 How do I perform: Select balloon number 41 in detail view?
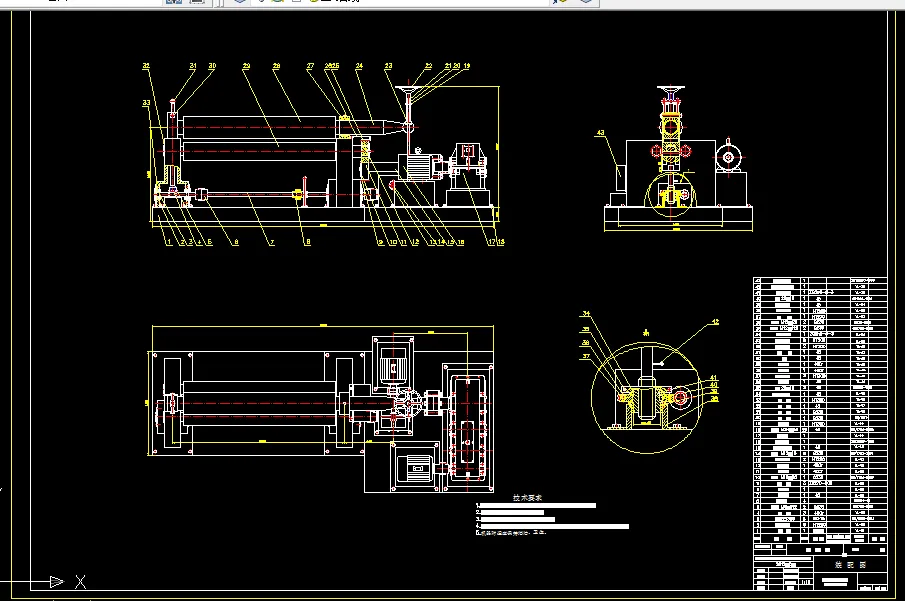coord(713,378)
